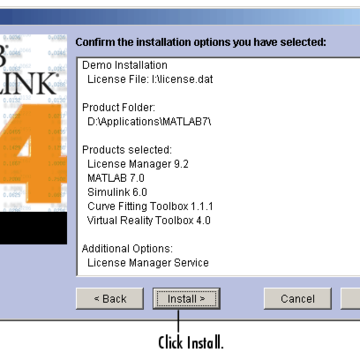This screenshot has width=360, height=360.
Task: Click the orange number 4 graphic
Action: [33, 153]
